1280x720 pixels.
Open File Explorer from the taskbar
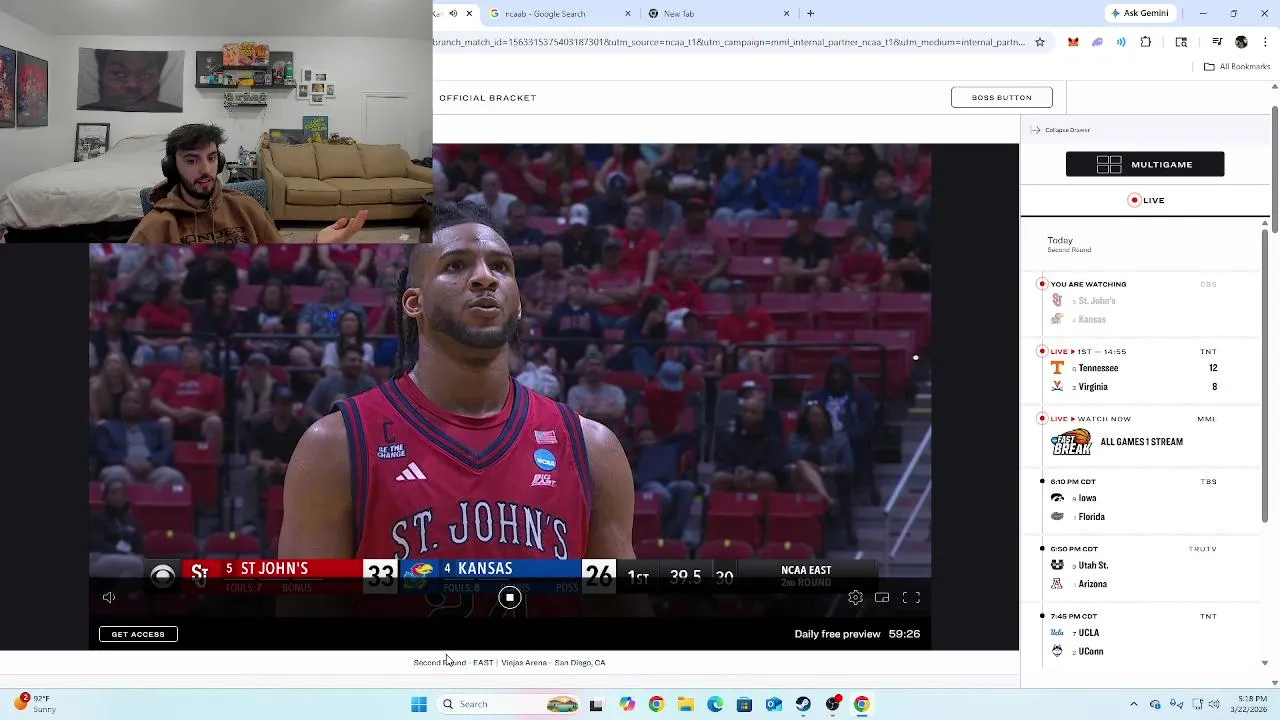[685, 704]
